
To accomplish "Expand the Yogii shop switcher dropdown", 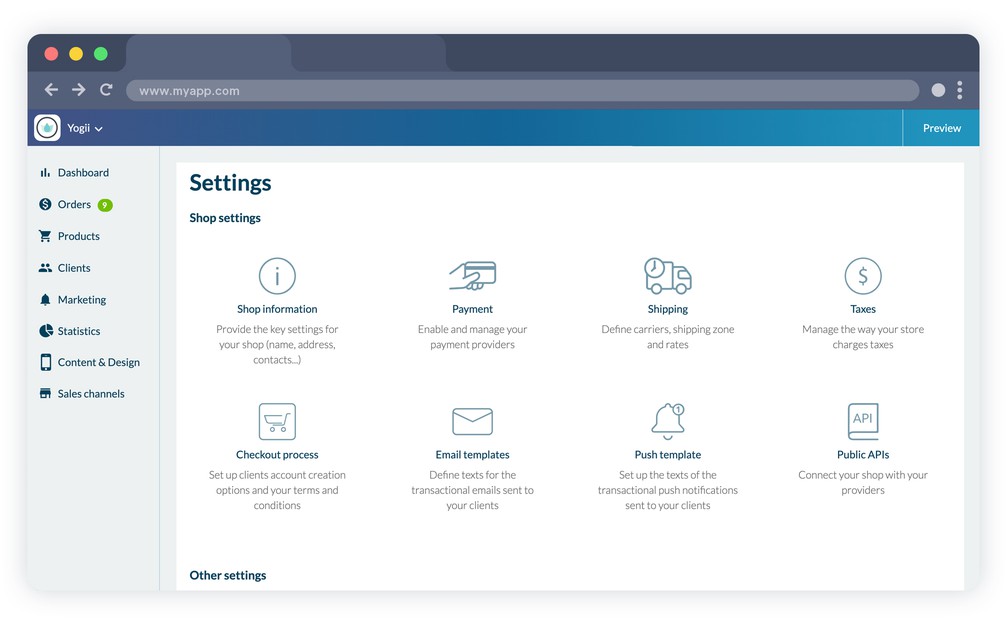I will [85, 128].
